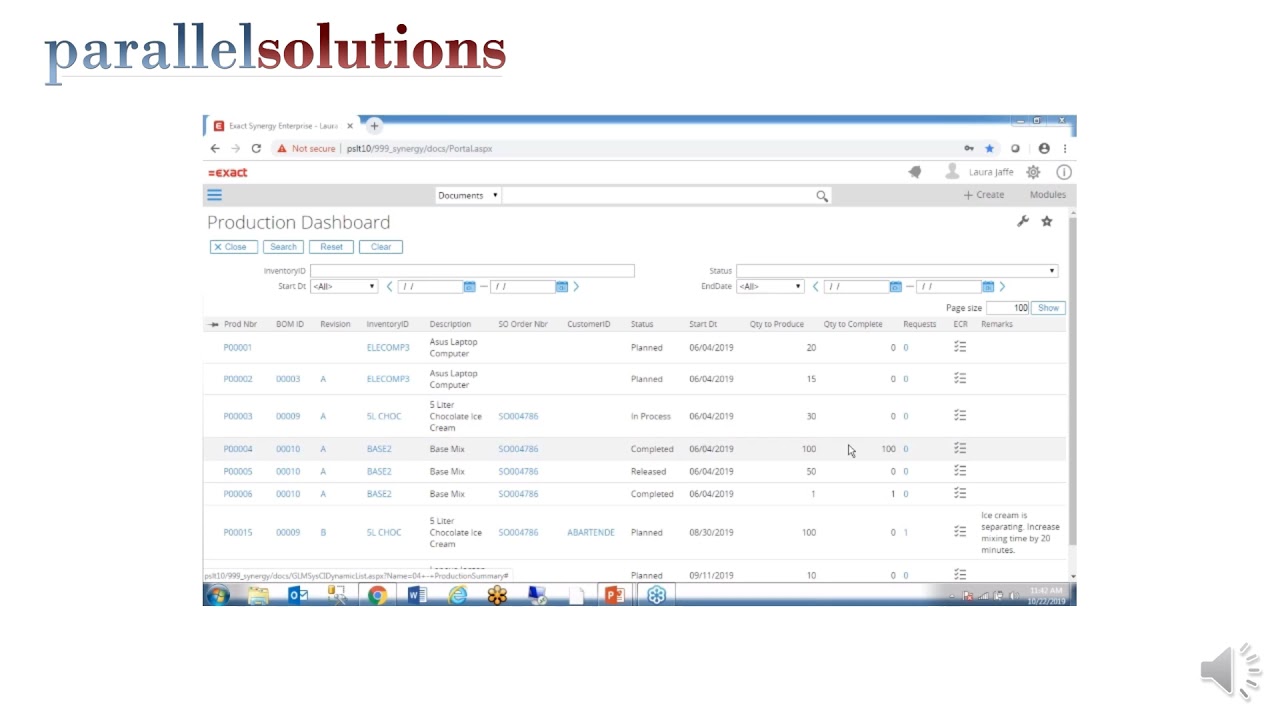Image resolution: width=1280 pixels, height=720 pixels.
Task: Click the Show page size button
Action: pyautogui.click(x=1048, y=308)
